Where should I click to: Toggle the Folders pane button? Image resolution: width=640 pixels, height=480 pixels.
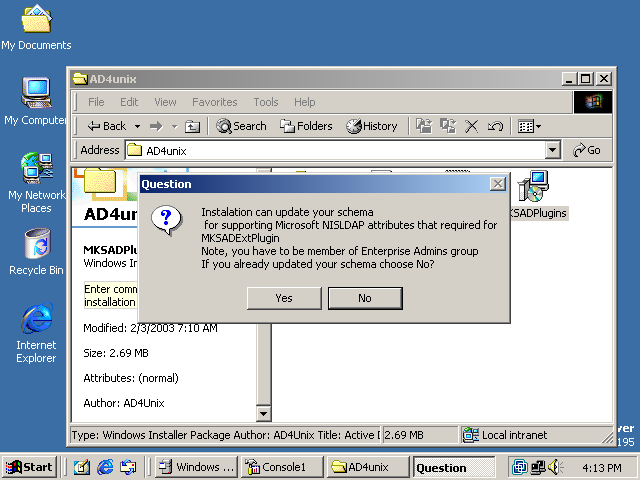coord(306,126)
